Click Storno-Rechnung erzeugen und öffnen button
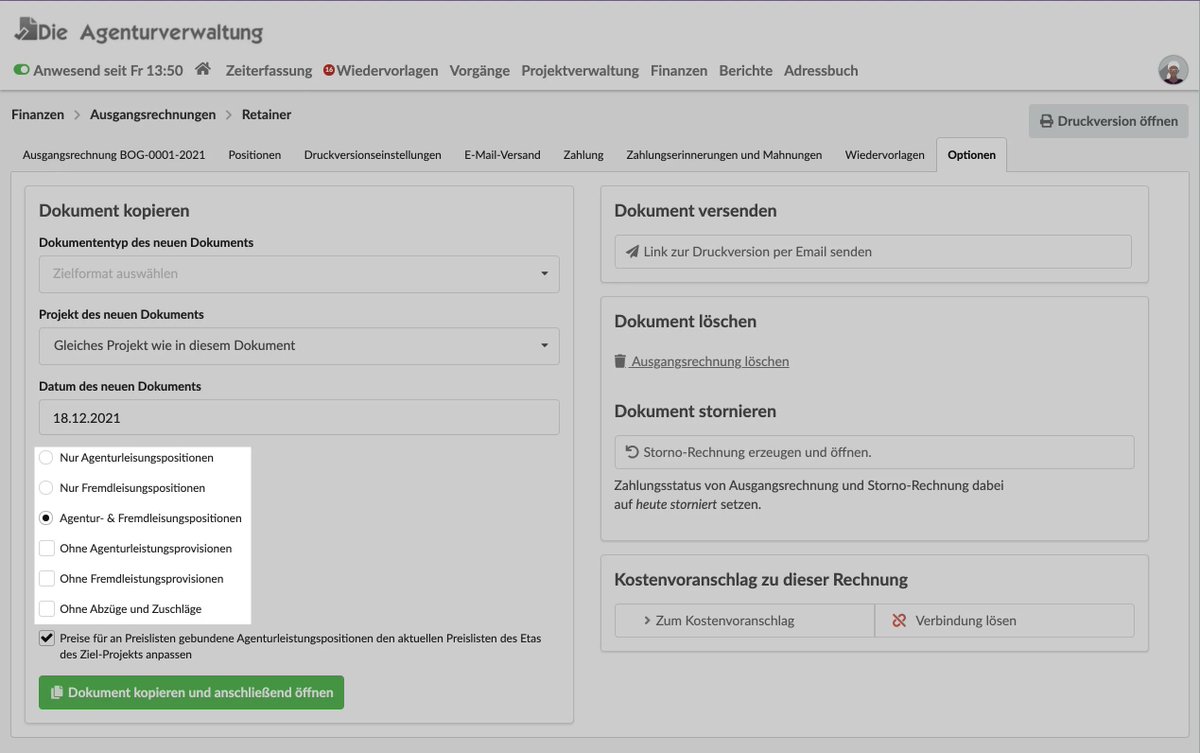 click(874, 452)
